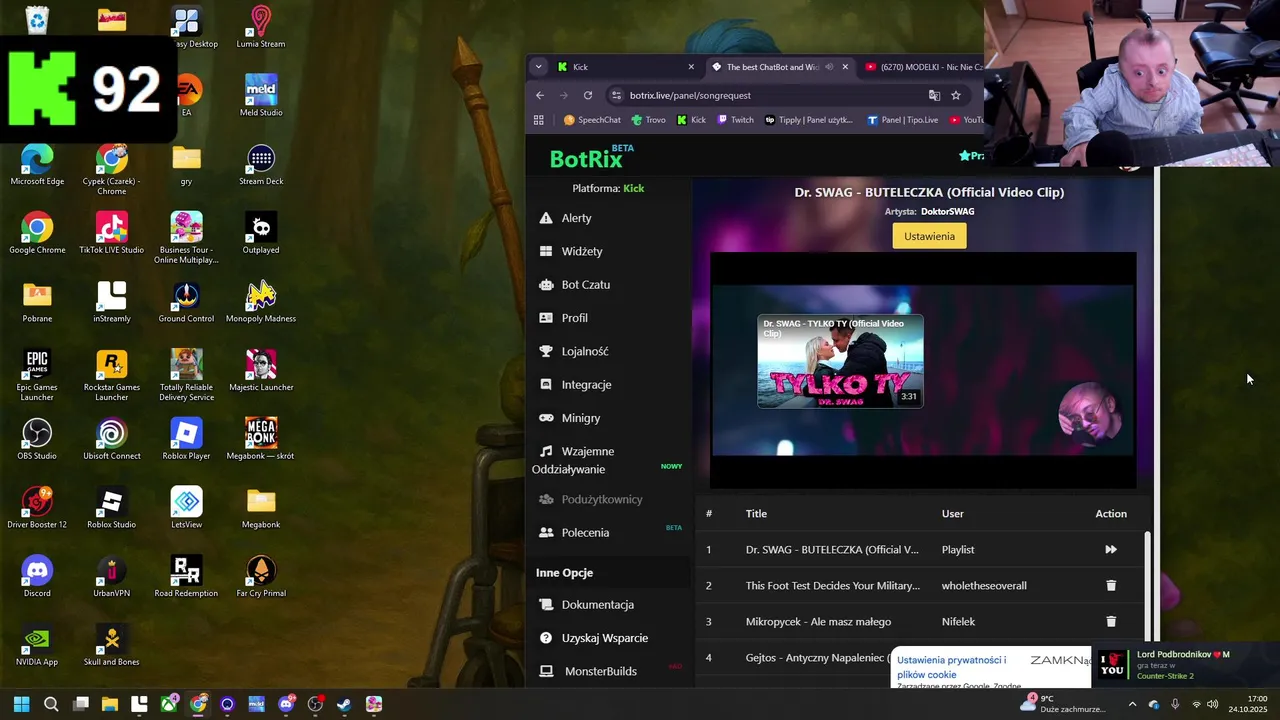Click the botrix.live address bar
Image resolution: width=1280 pixels, height=720 pixels.
pos(769,95)
